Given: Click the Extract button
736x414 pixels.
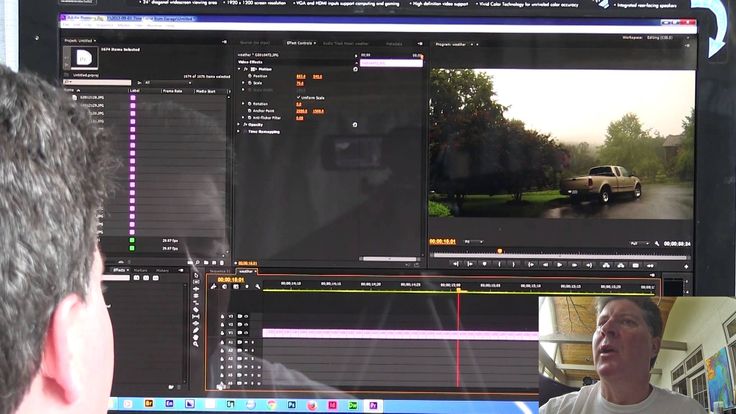Looking at the screenshot, I should [x=621, y=265].
